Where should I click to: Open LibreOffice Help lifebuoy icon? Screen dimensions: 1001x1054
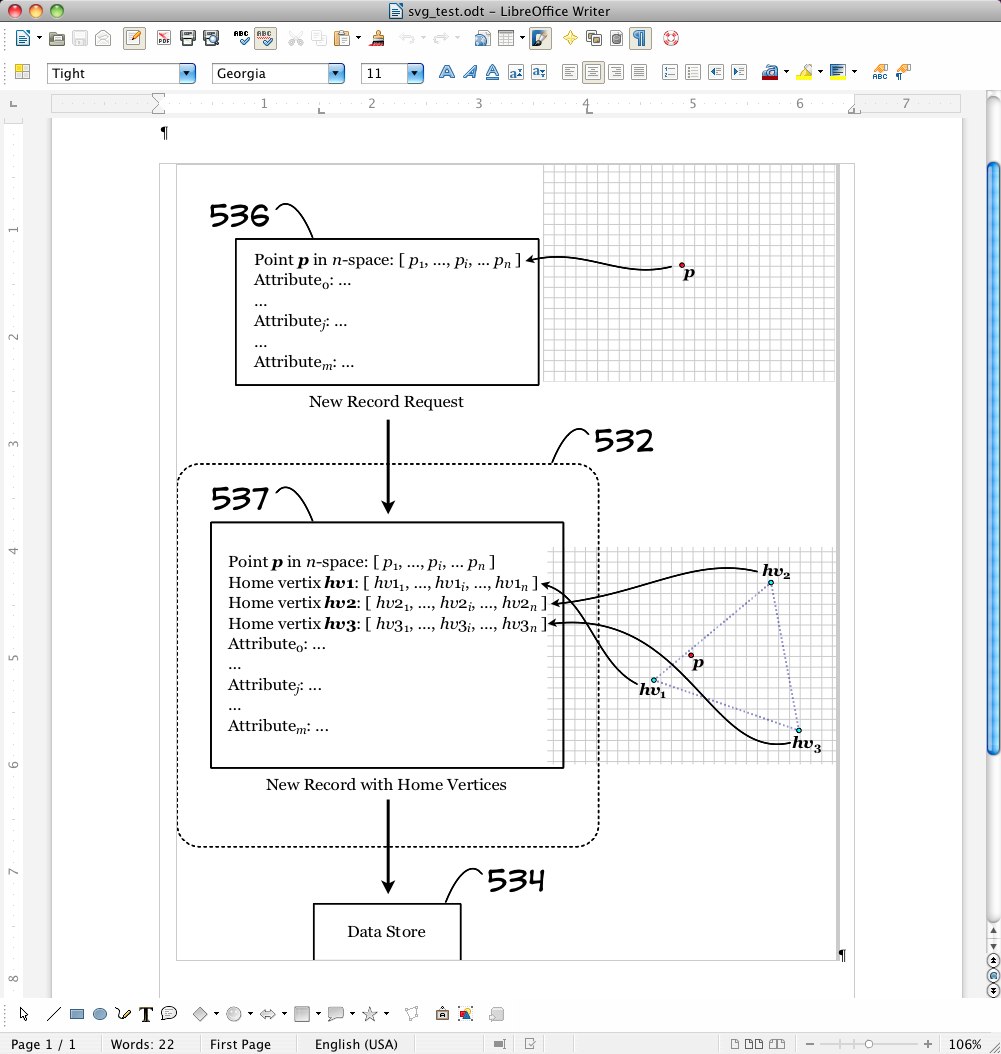point(669,39)
